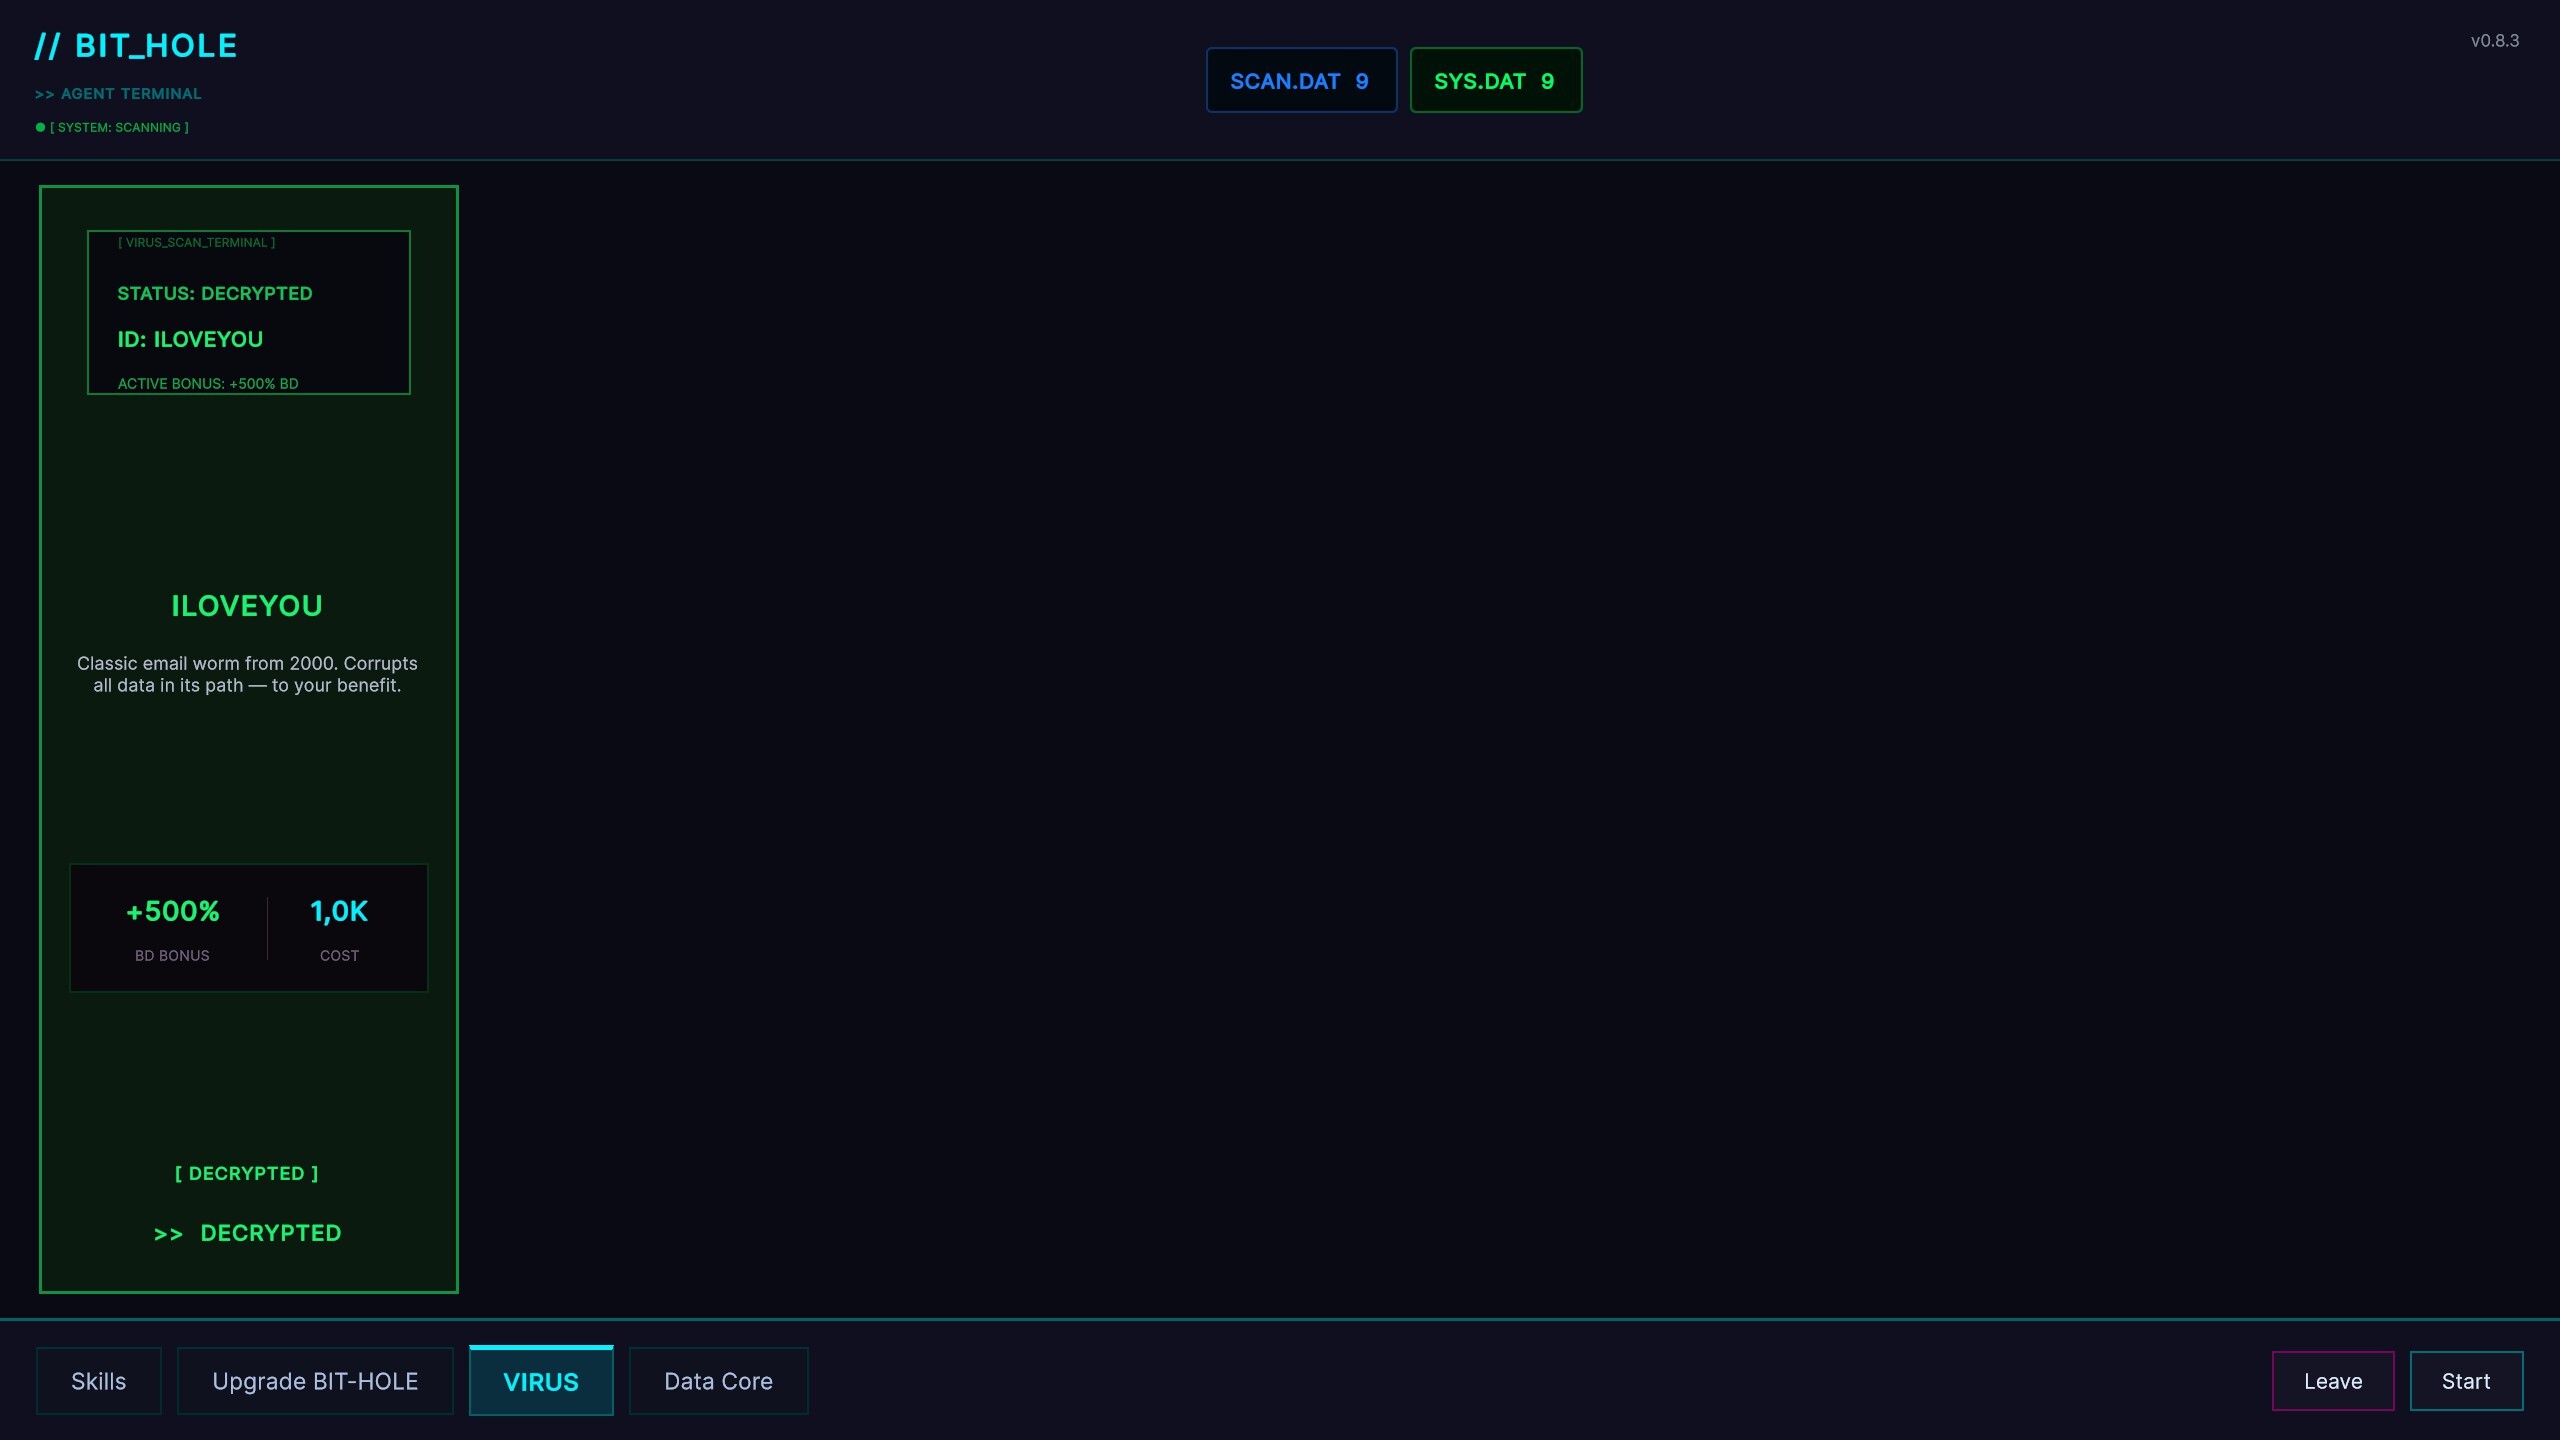2560x1440 pixels.
Task: Click the 1,0K COST value
Action: pos(339,911)
